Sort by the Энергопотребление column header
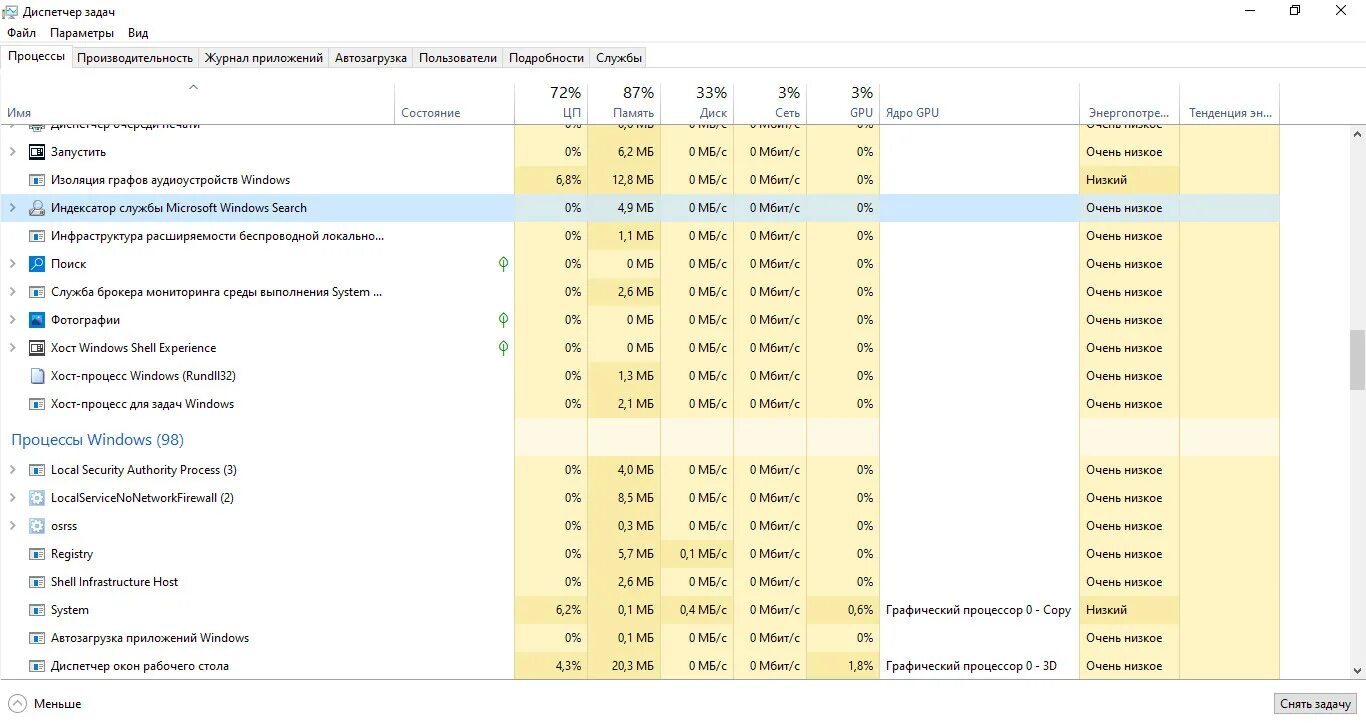Viewport: 1366px width, 728px height. (x=1130, y=102)
